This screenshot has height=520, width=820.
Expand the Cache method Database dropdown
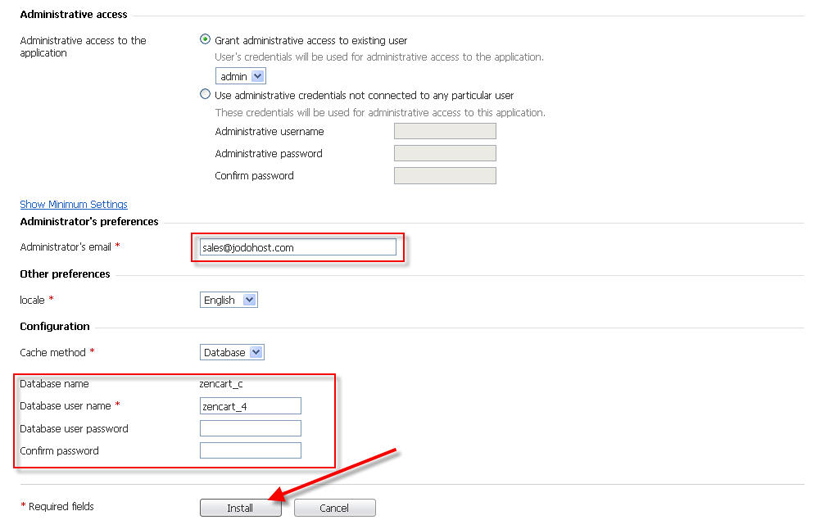click(232, 353)
